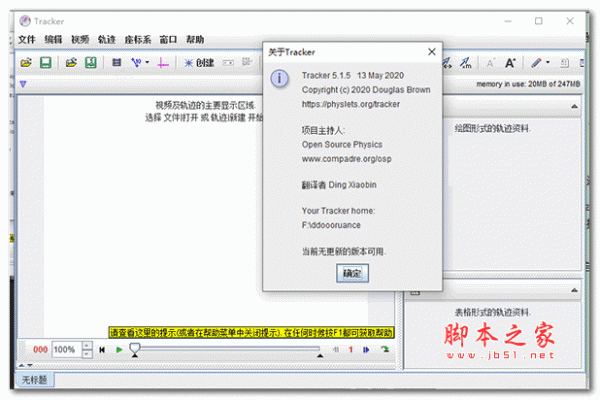600x400 pixels.
Task: Click the red 000 frame readout
Action: click(x=40, y=349)
